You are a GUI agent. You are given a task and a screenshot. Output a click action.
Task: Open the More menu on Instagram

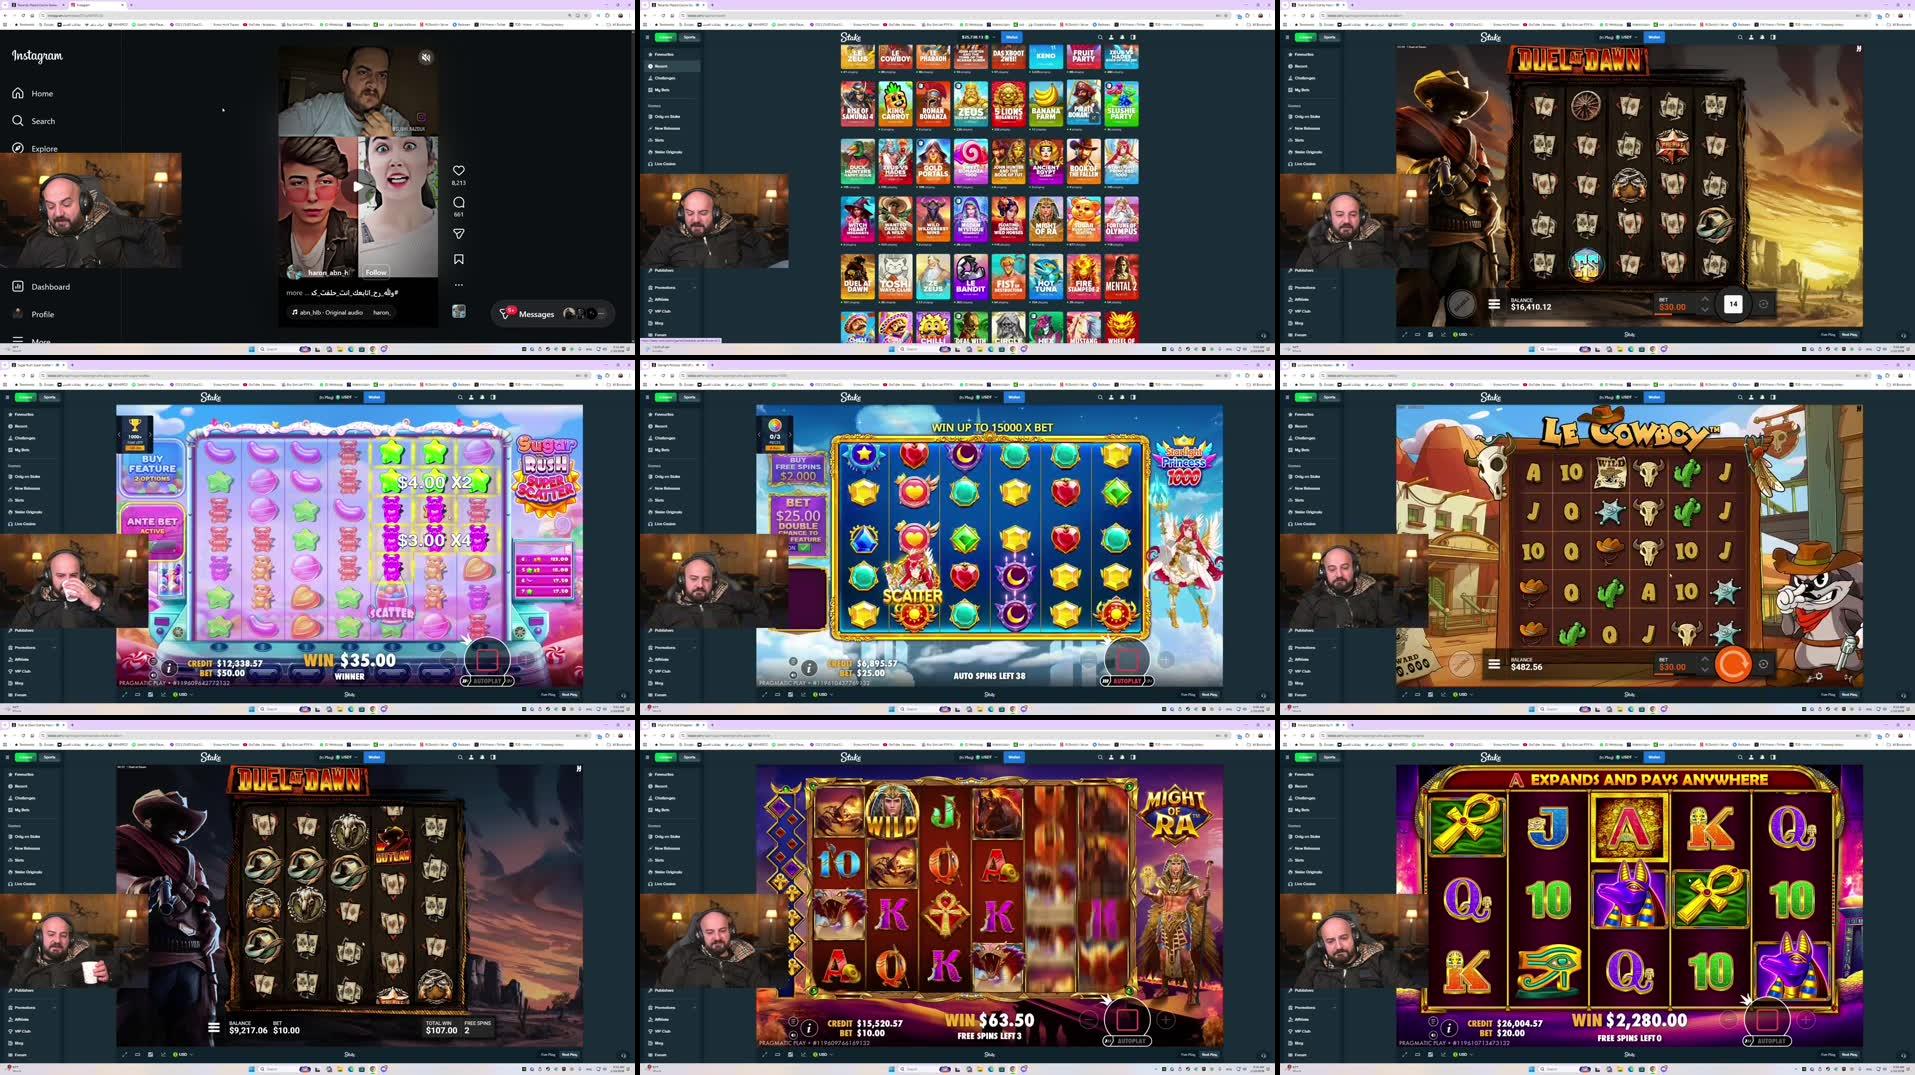point(40,341)
